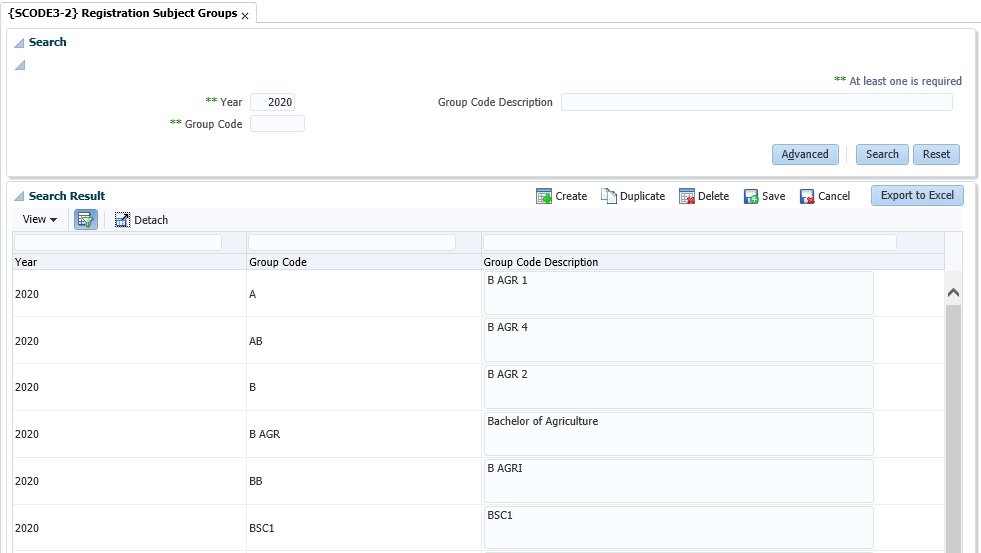Click the Duplicate record icon
Image resolution: width=981 pixels, height=553 pixels.
(608, 196)
